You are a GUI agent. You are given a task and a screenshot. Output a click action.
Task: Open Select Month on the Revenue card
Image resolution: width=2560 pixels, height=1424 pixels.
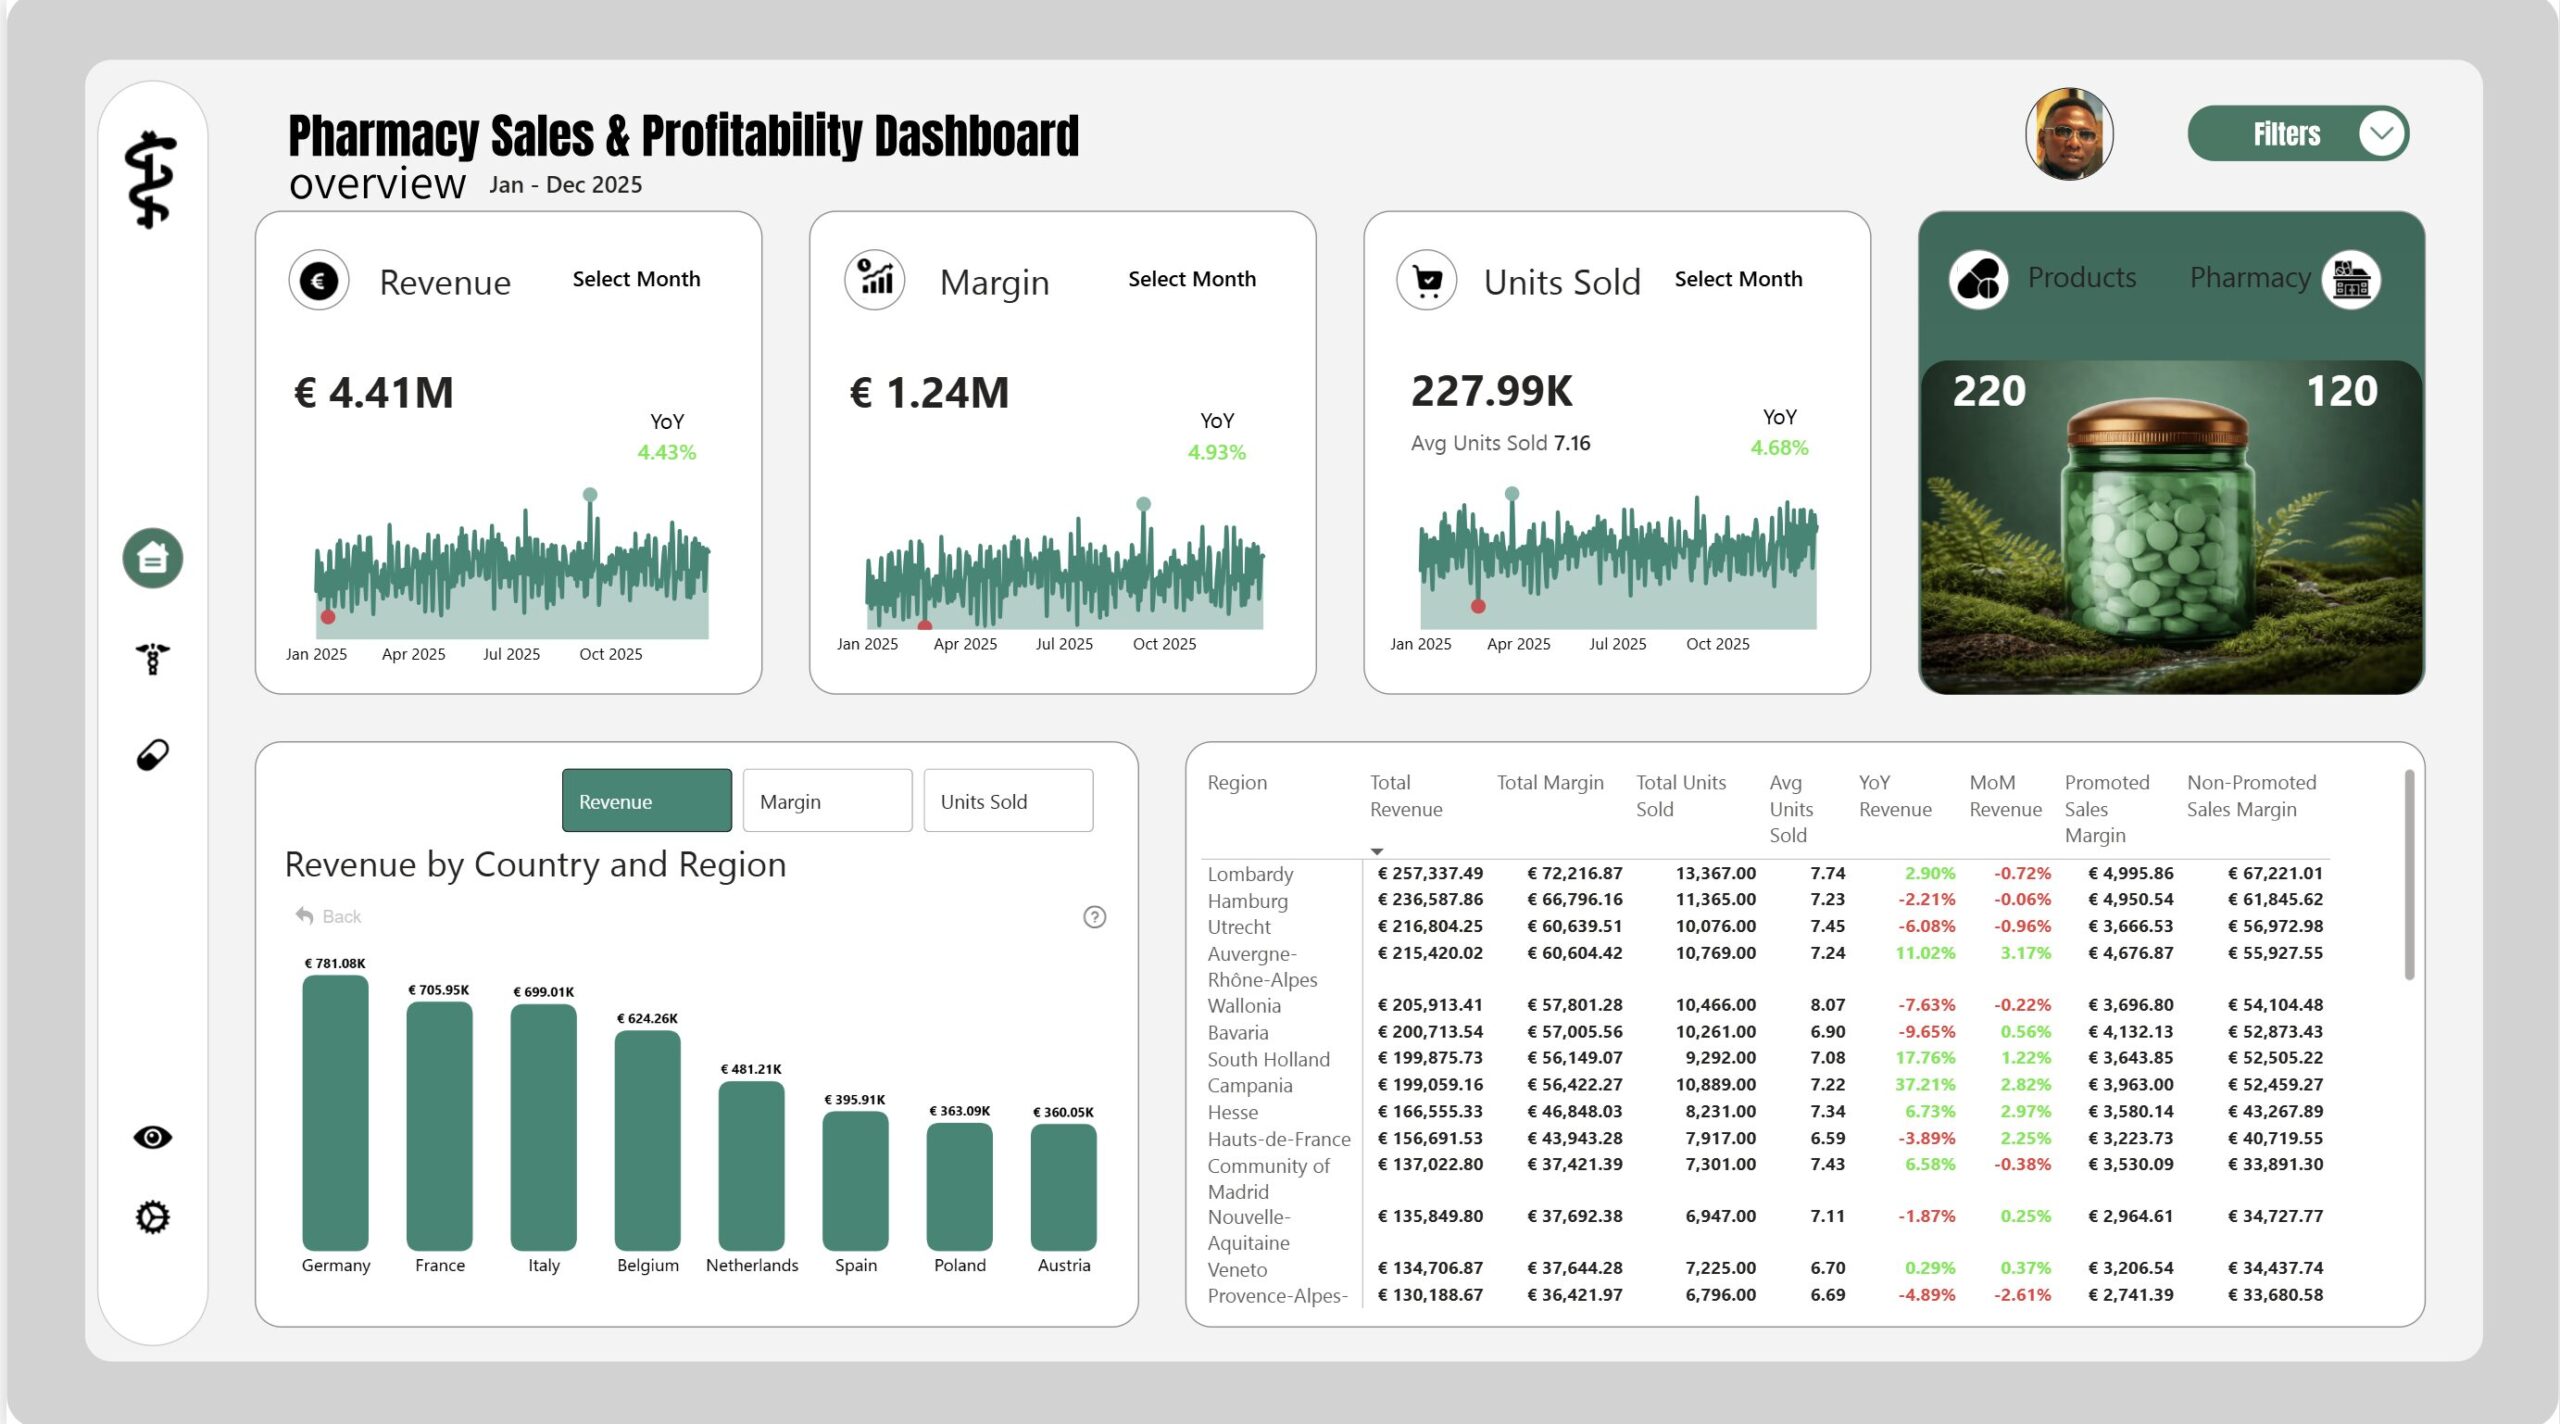tap(637, 279)
